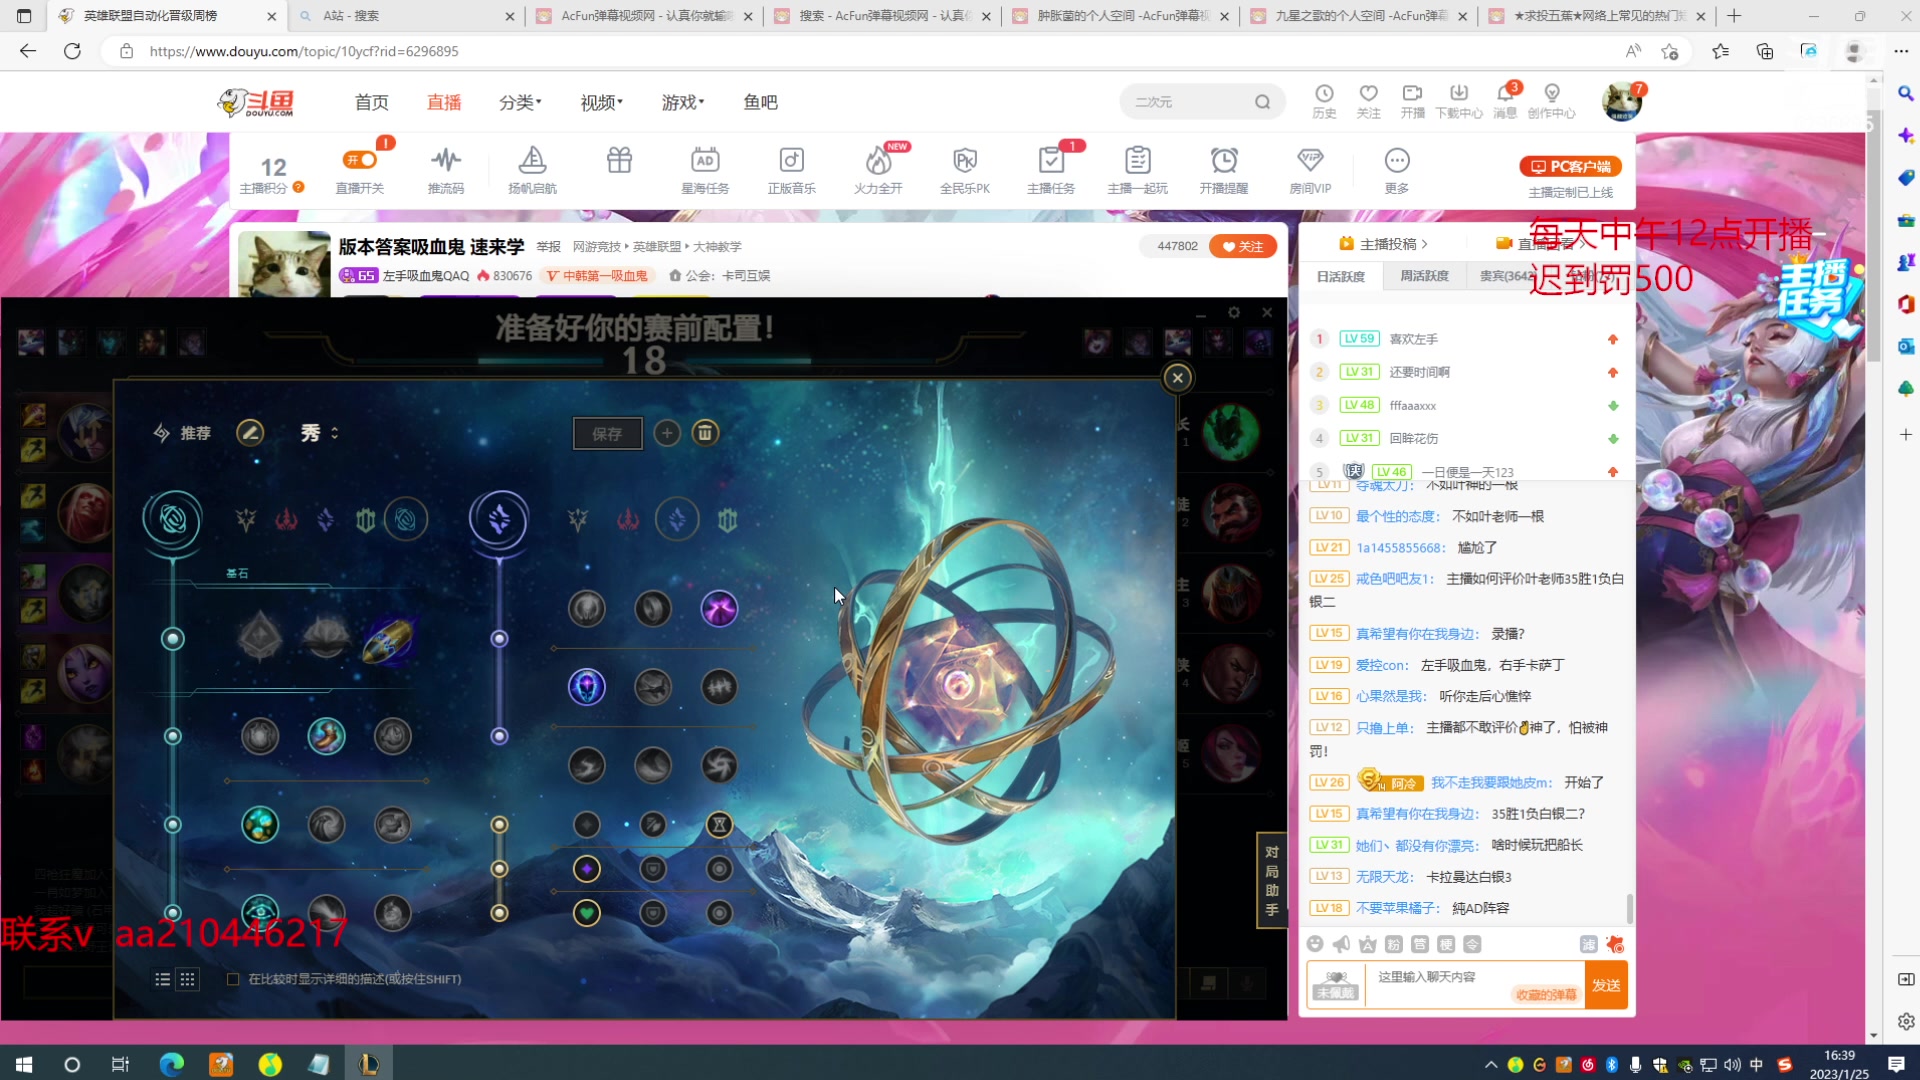Switch runes to grid view icon
1920x1080 pixels.
point(187,980)
